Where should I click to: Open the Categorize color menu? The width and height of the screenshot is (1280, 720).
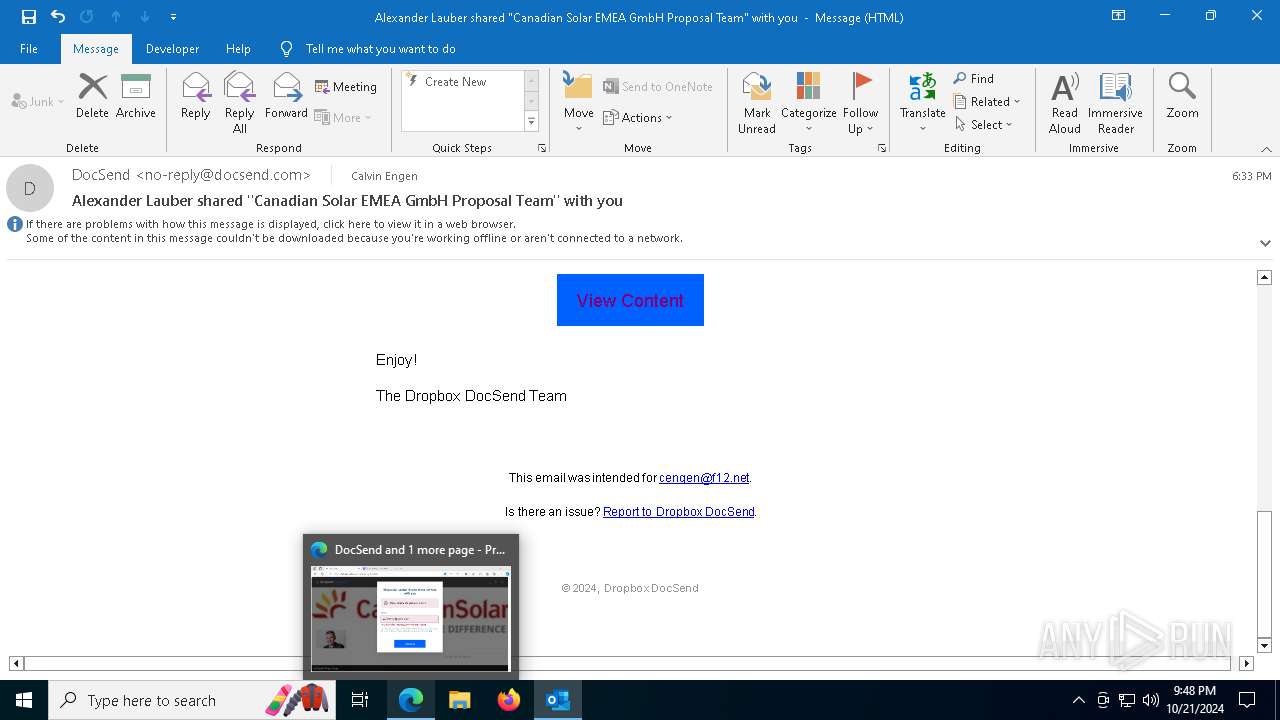coord(808,103)
